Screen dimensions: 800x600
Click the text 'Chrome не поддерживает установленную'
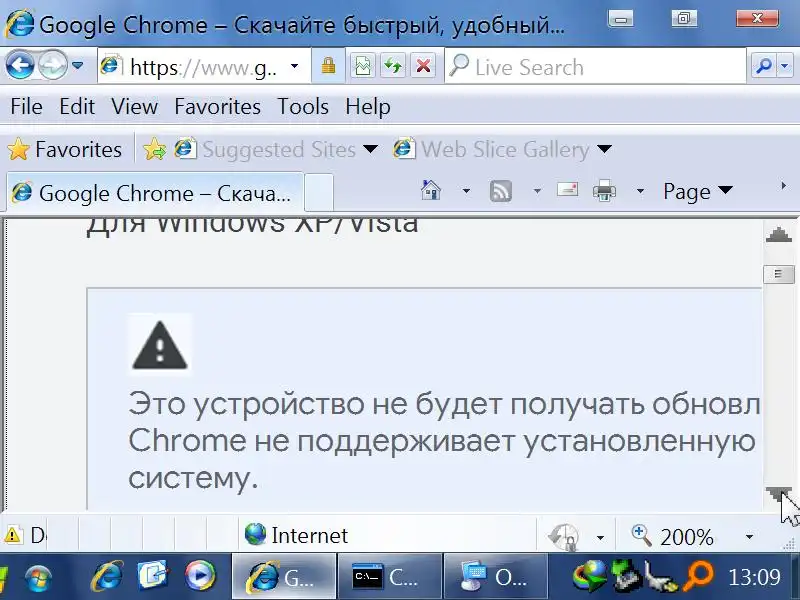click(x=442, y=442)
